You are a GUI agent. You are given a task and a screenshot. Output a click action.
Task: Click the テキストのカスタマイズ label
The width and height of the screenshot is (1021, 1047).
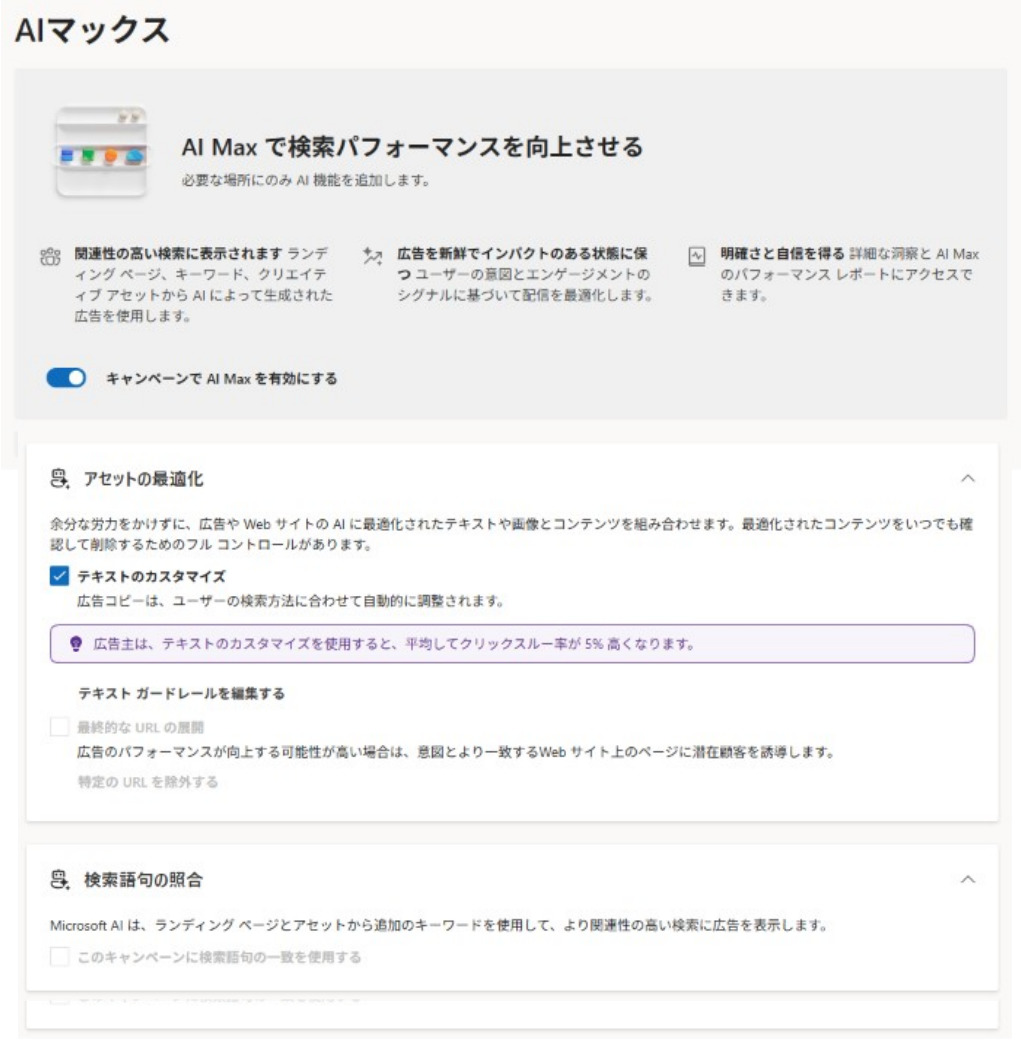click(x=152, y=576)
